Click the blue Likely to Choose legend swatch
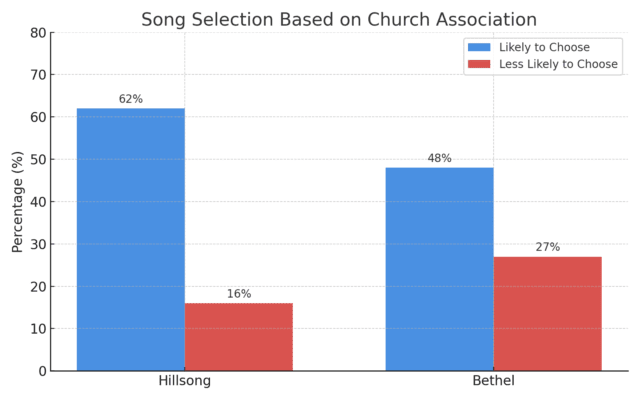This screenshot has height=400, width=640. pos(479,47)
